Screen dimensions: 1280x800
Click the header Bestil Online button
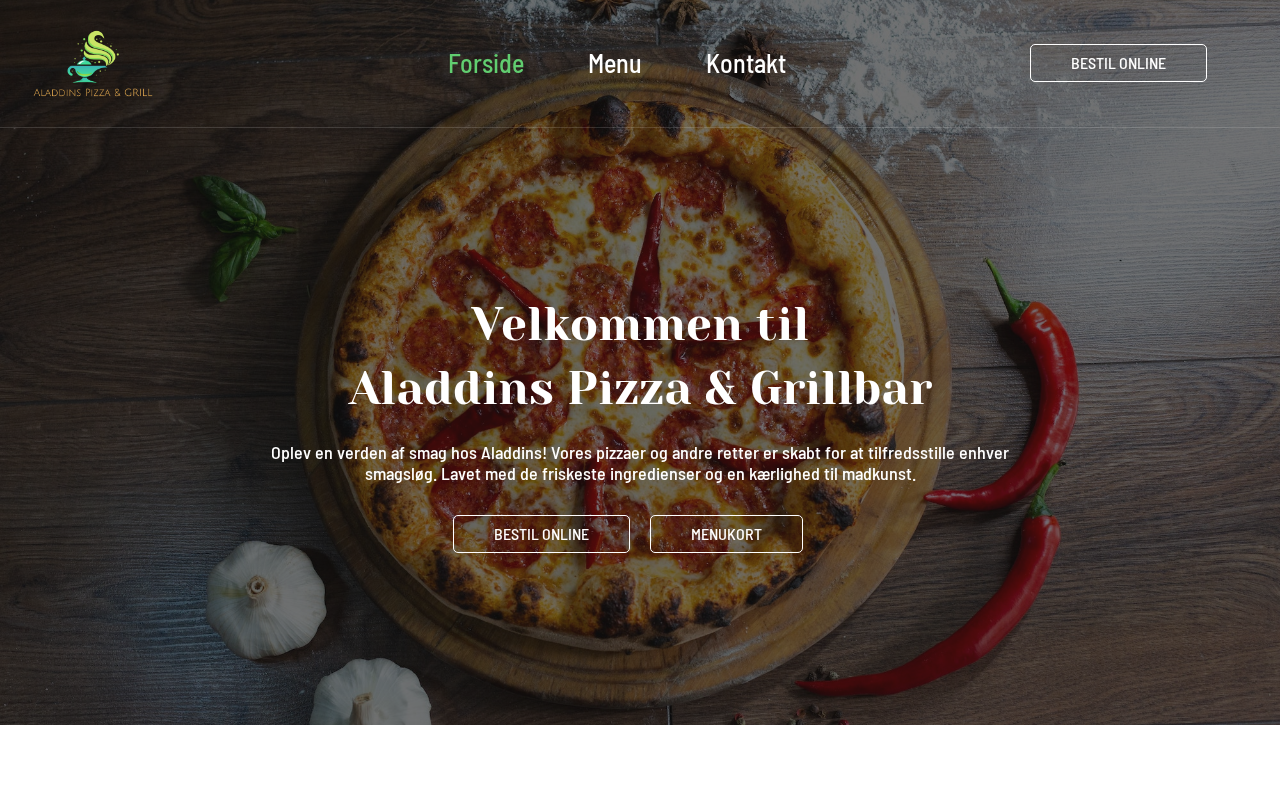click(x=1118, y=63)
